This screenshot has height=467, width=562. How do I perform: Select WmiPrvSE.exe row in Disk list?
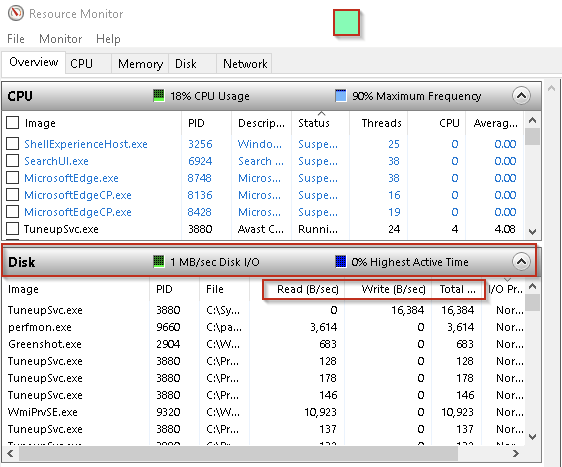[264, 412]
